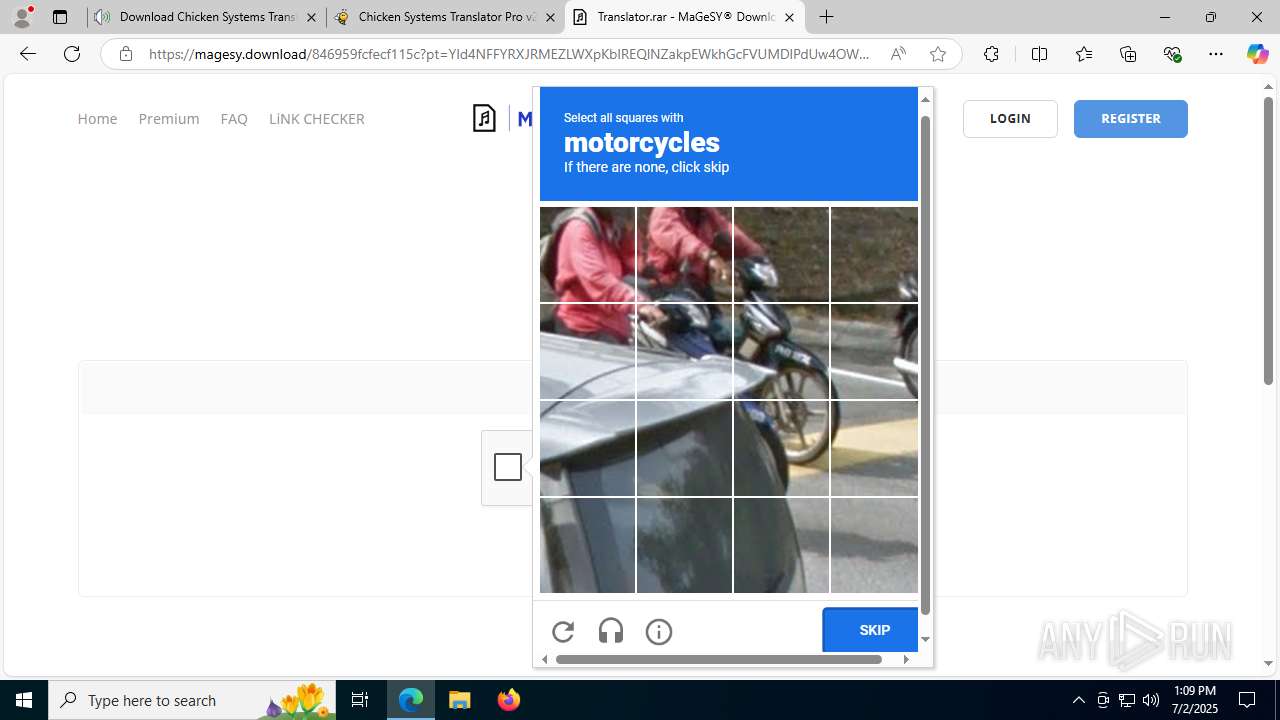Enable Read aloud in address bar
Screen dimensions: 1280x720
pos(898,54)
